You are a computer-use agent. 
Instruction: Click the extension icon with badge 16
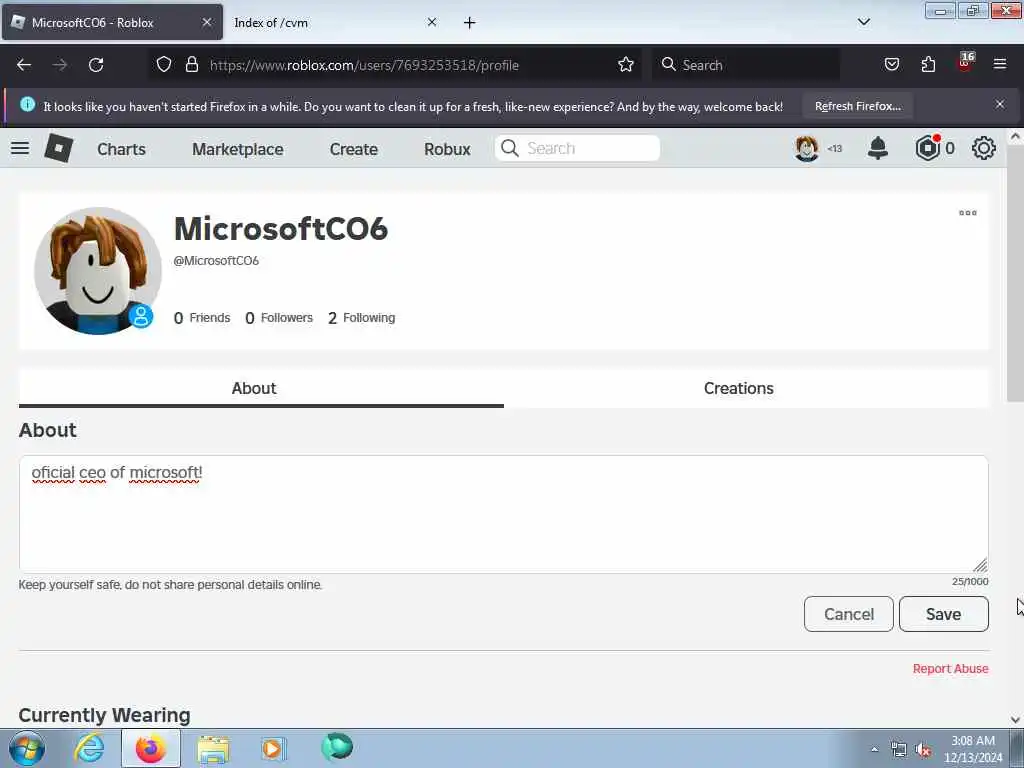point(965,63)
